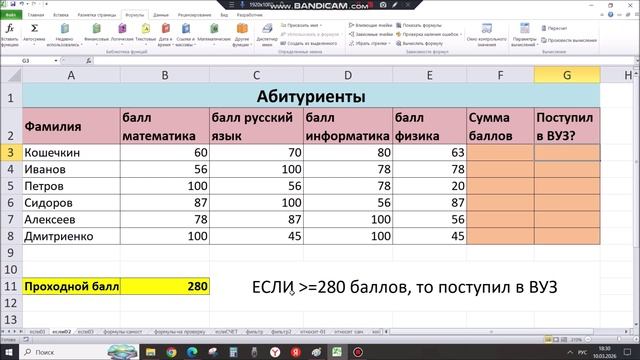Image resolution: width=640 pixels, height=360 pixels.
Task: Click the AutoSum sigma icon
Action: (x=34, y=29)
